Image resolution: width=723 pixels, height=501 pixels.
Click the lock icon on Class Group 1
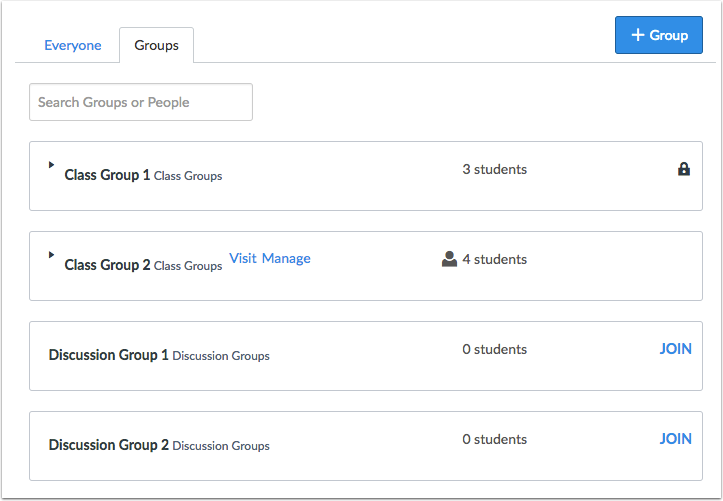tap(684, 170)
